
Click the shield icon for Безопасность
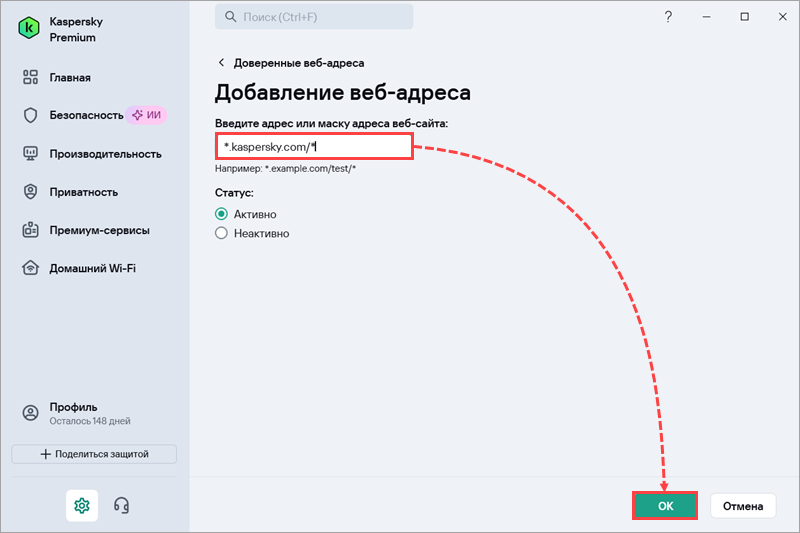(x=30, y=115)
